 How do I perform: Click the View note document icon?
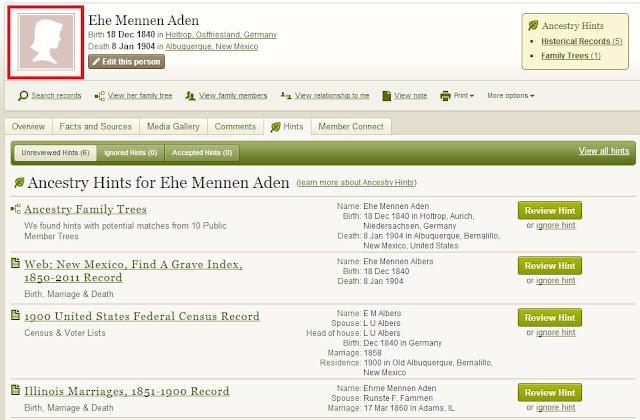pyautogui.click(x=386, y=96)
